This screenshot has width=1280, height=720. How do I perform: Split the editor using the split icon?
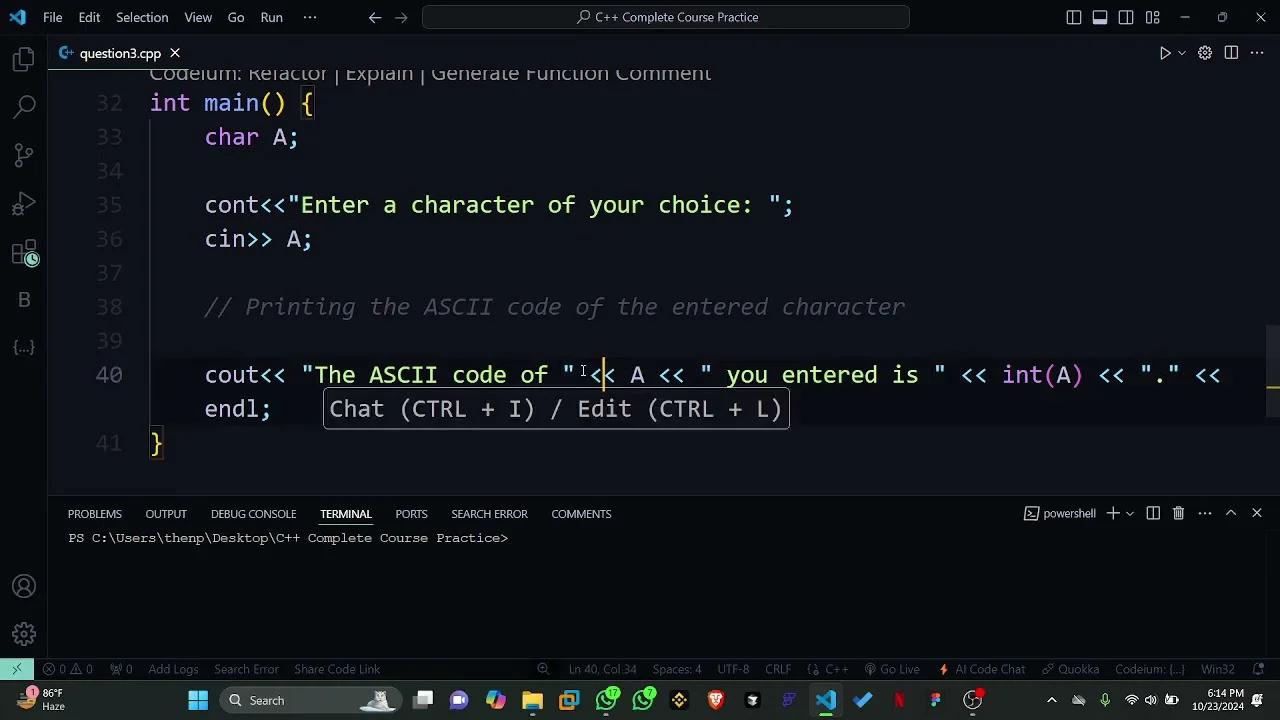1231,53
